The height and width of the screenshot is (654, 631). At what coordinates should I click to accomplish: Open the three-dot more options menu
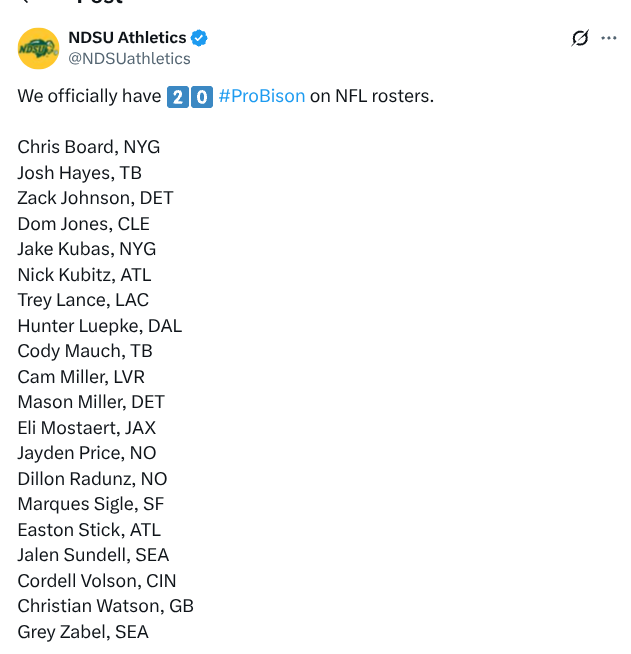608,38
